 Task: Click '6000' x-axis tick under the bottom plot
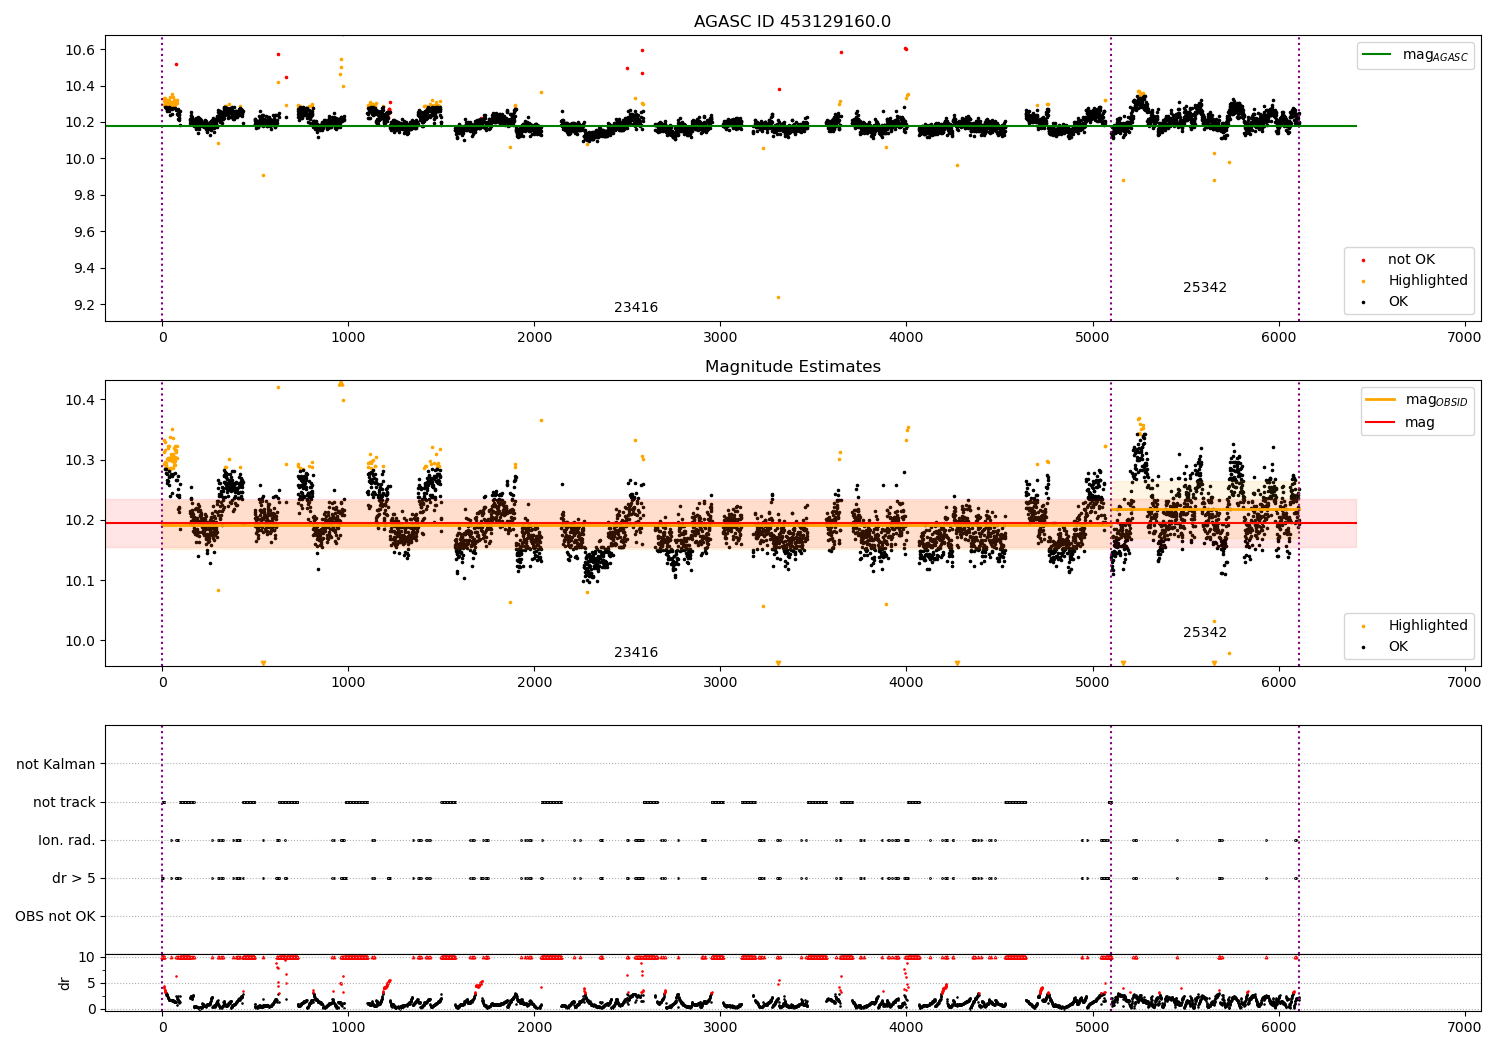click(x=1279, y=1027)
